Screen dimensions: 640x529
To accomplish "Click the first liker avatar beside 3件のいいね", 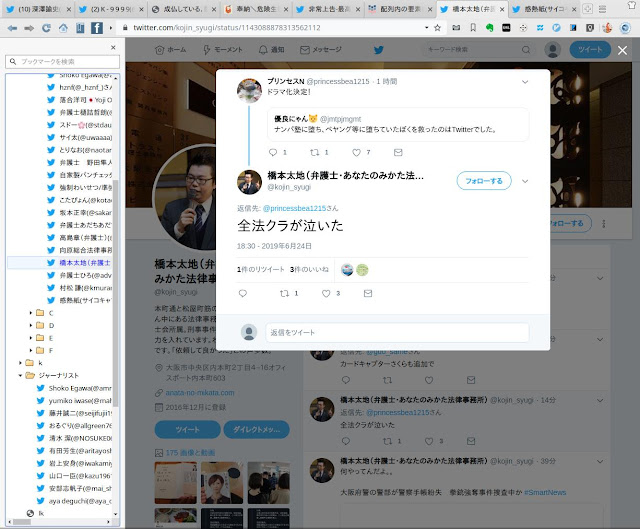I will point(347,270).
